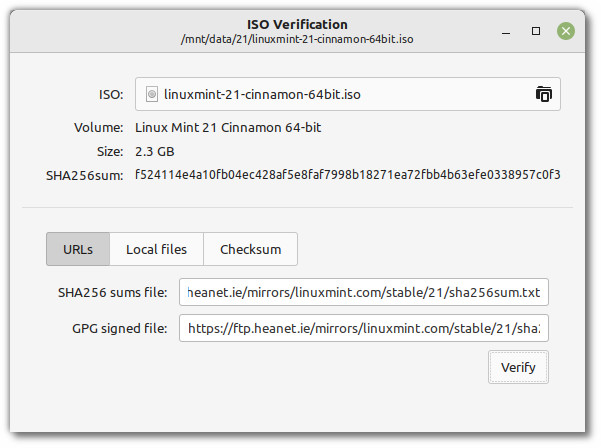Image resolution: width=601 pixels, height=448 pixels.
Task: Minimize the ISO Verification window
Action: pyautogui.click(x=508, y=31)
